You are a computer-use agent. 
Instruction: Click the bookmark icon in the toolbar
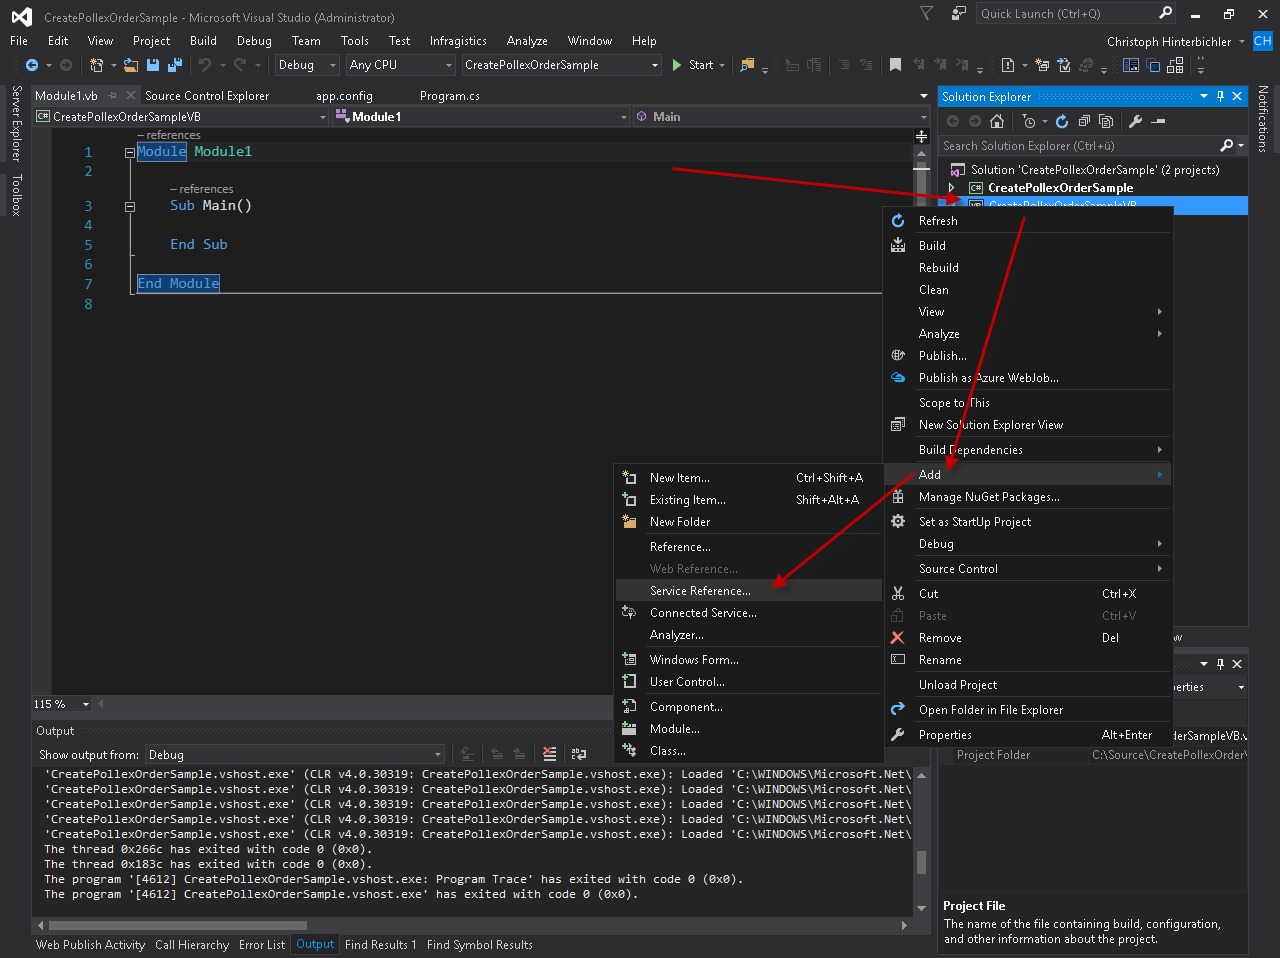coord(895,65)
